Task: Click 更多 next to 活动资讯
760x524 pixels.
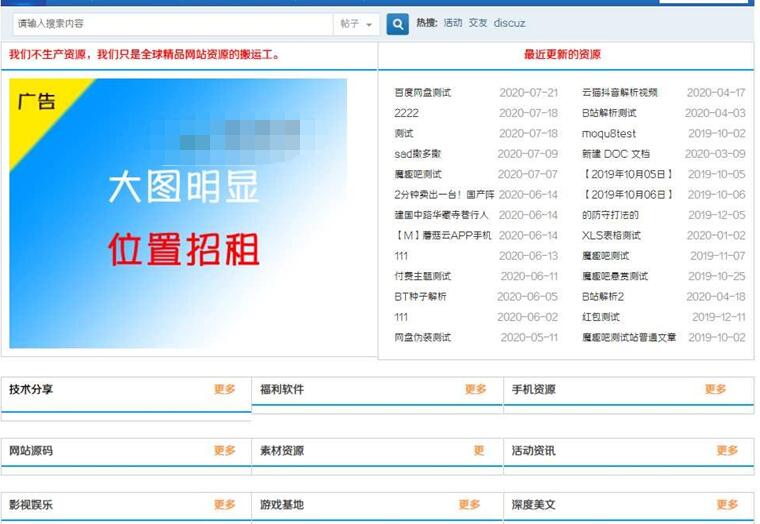Action: point(727,451)
